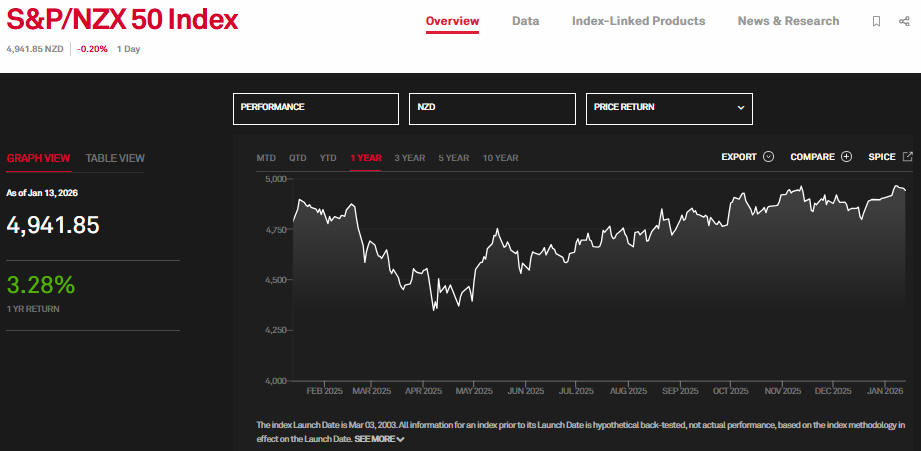The image size is (921, 451).
Task: Click the JAN 2026 axis label
Action: [x=885, y=391]
